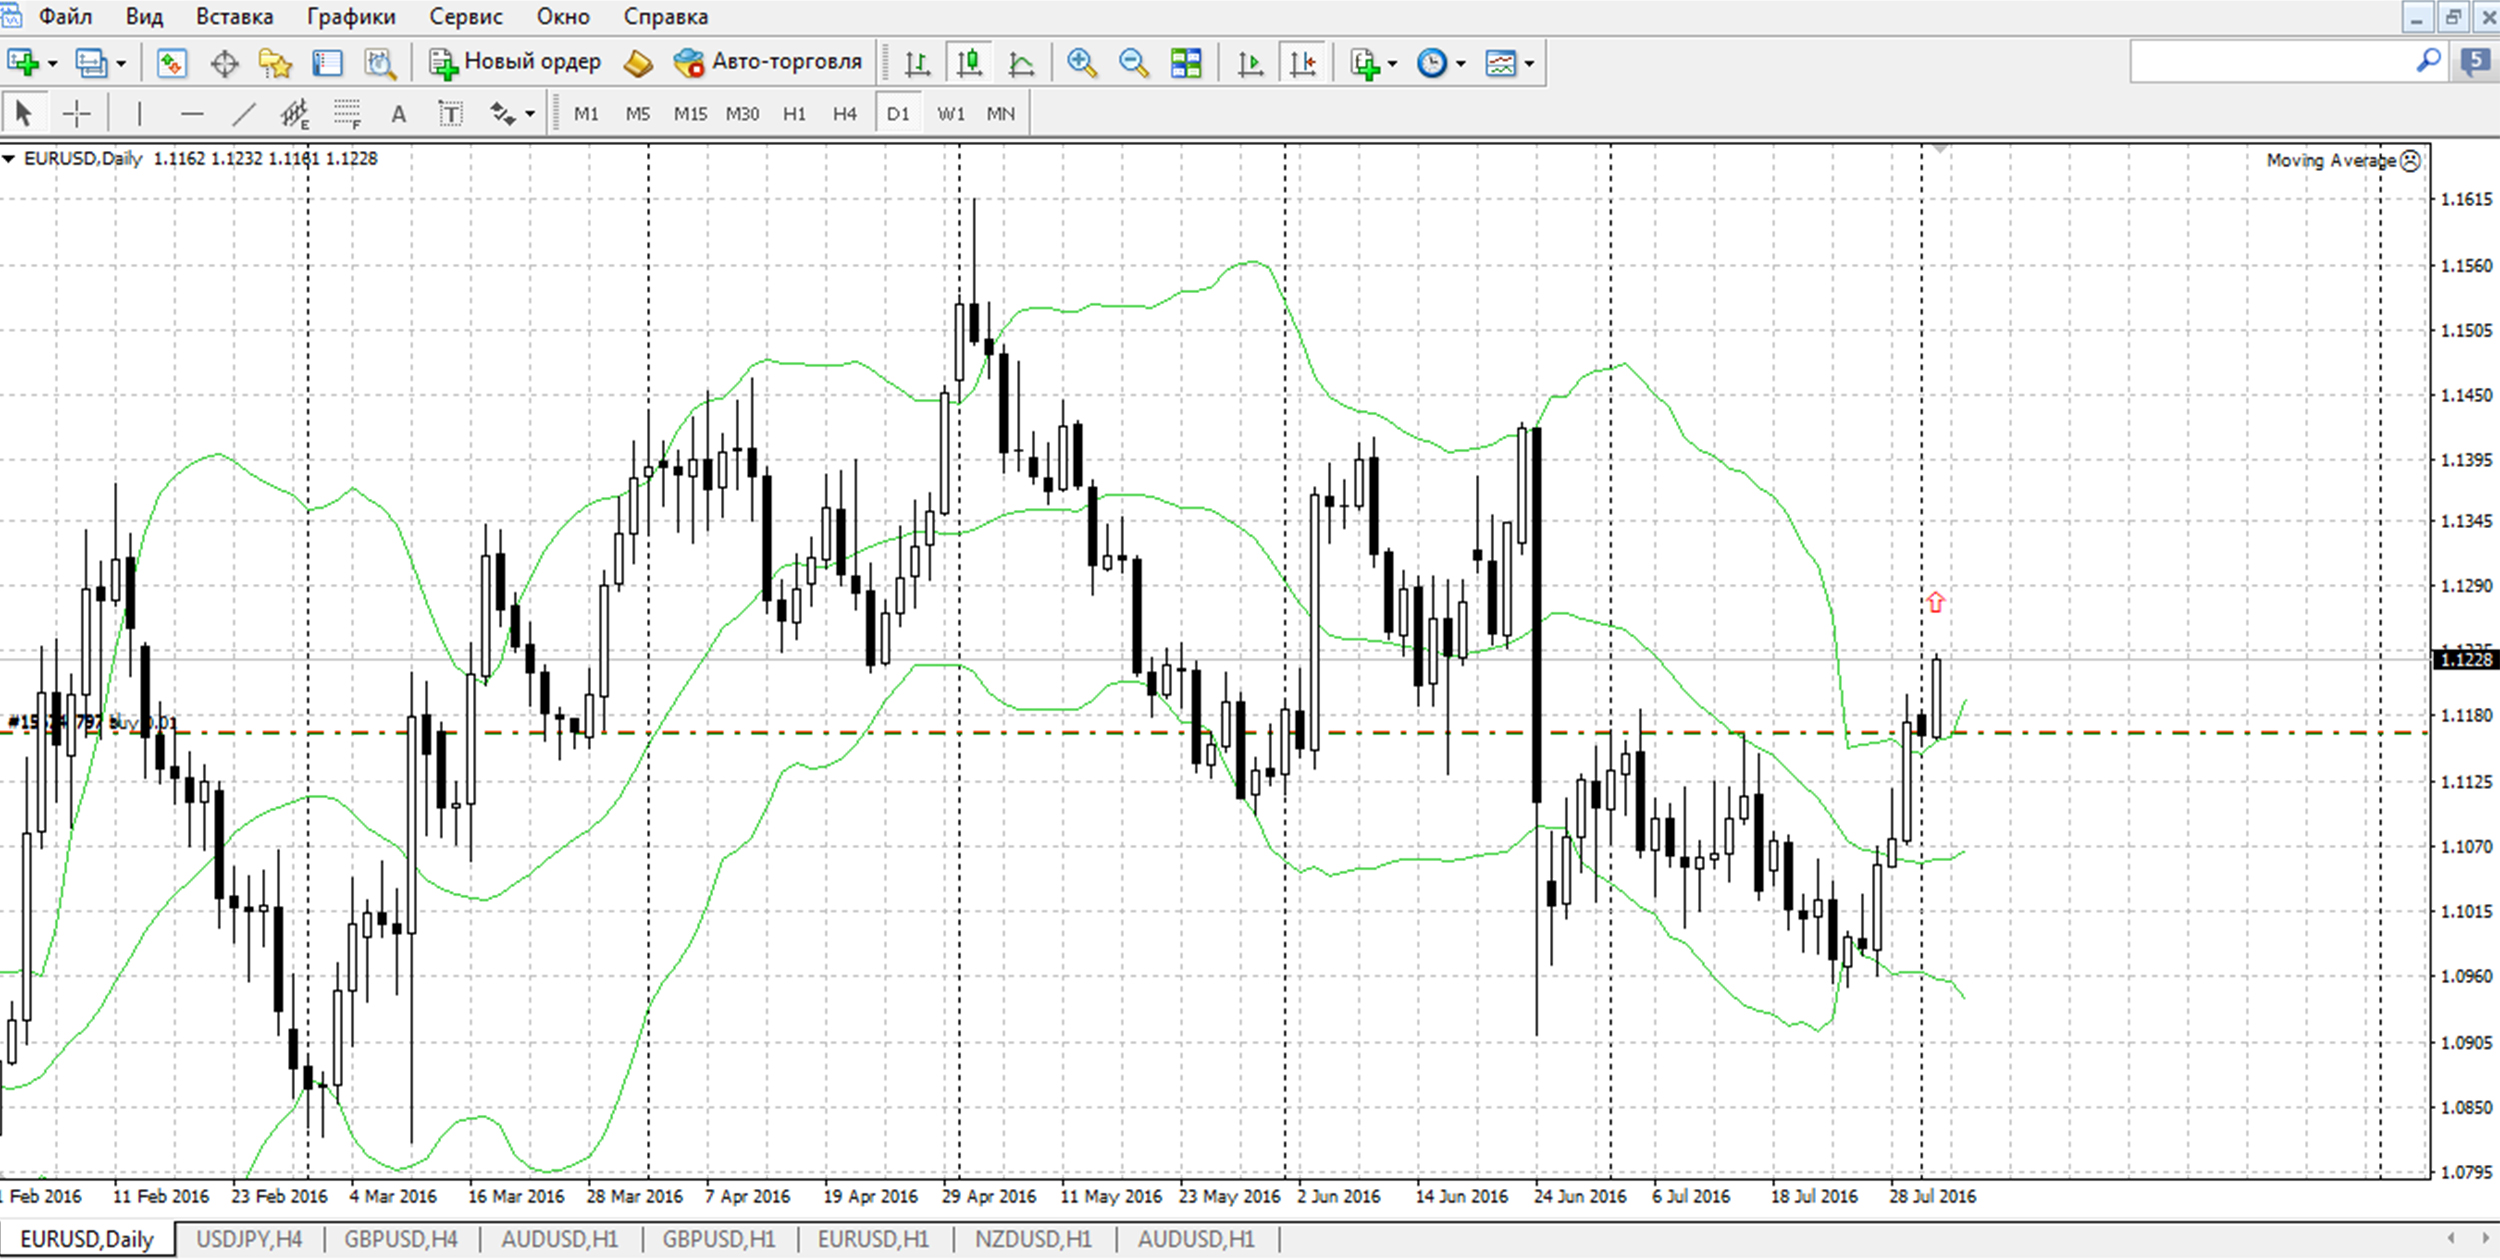Screen dimensions: 2500x1260
Task: Select the Text Label tool
Action: click(451, 114)
